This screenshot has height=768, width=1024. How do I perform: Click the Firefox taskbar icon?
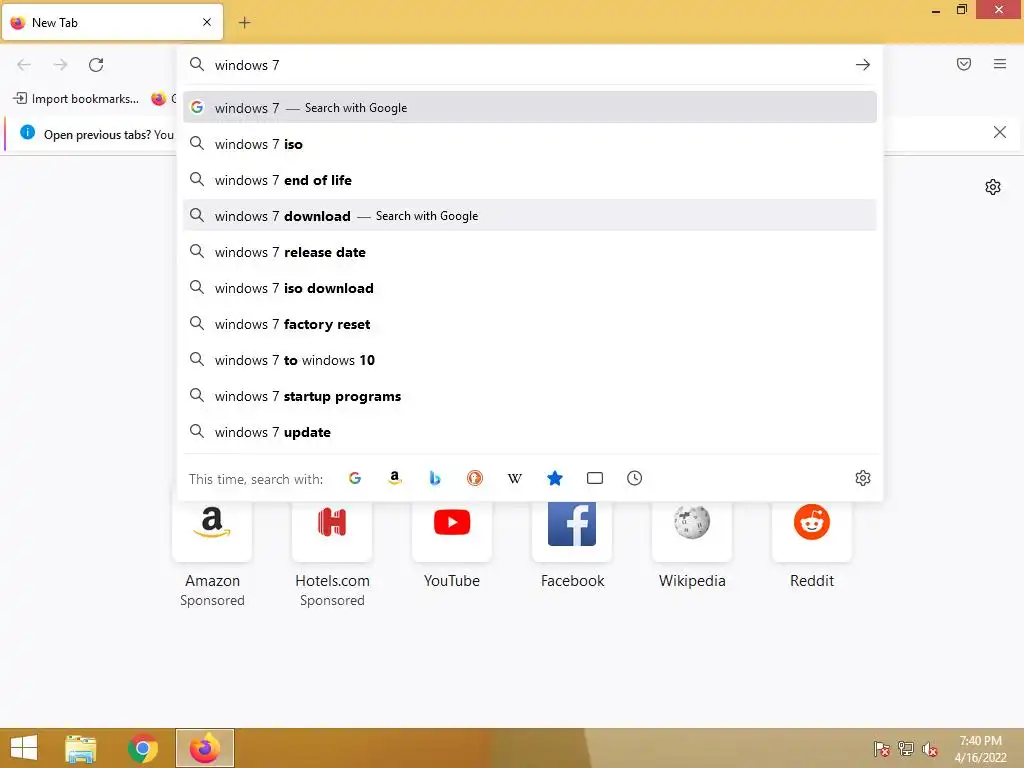point(205,748)
